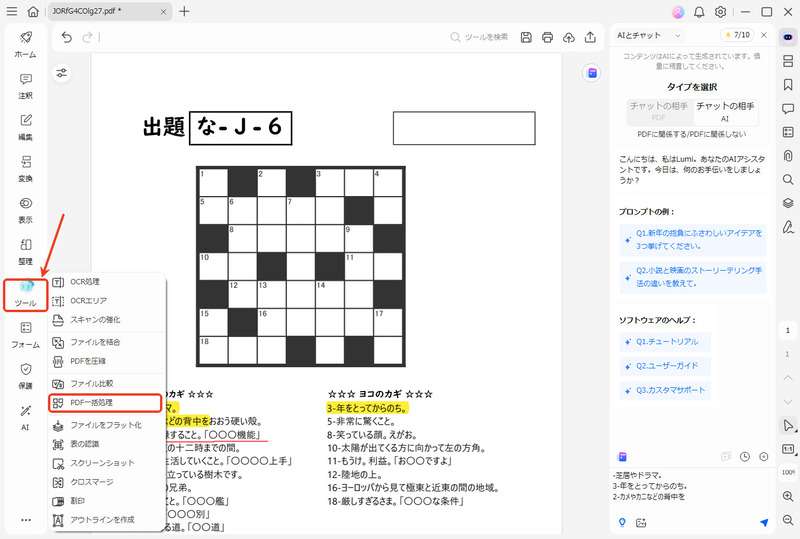Choose PDFを圧縮 menu item
This screenshot has width=800, height=539.
coord(108,361)
